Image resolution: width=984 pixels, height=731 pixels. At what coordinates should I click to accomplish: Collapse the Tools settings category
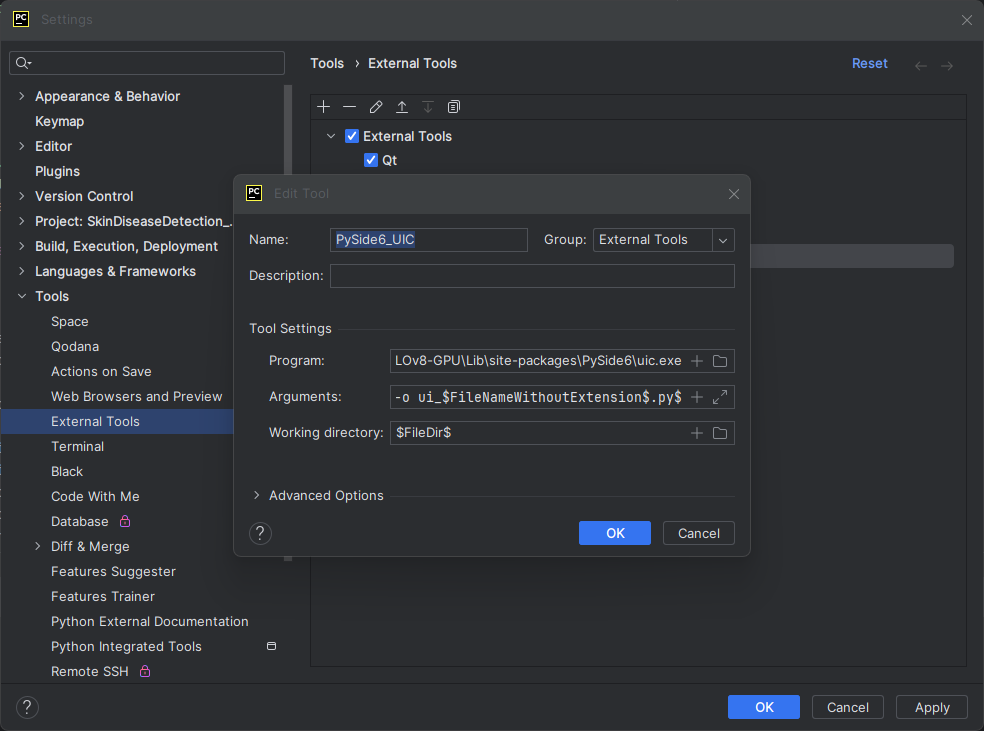point(22,297)
